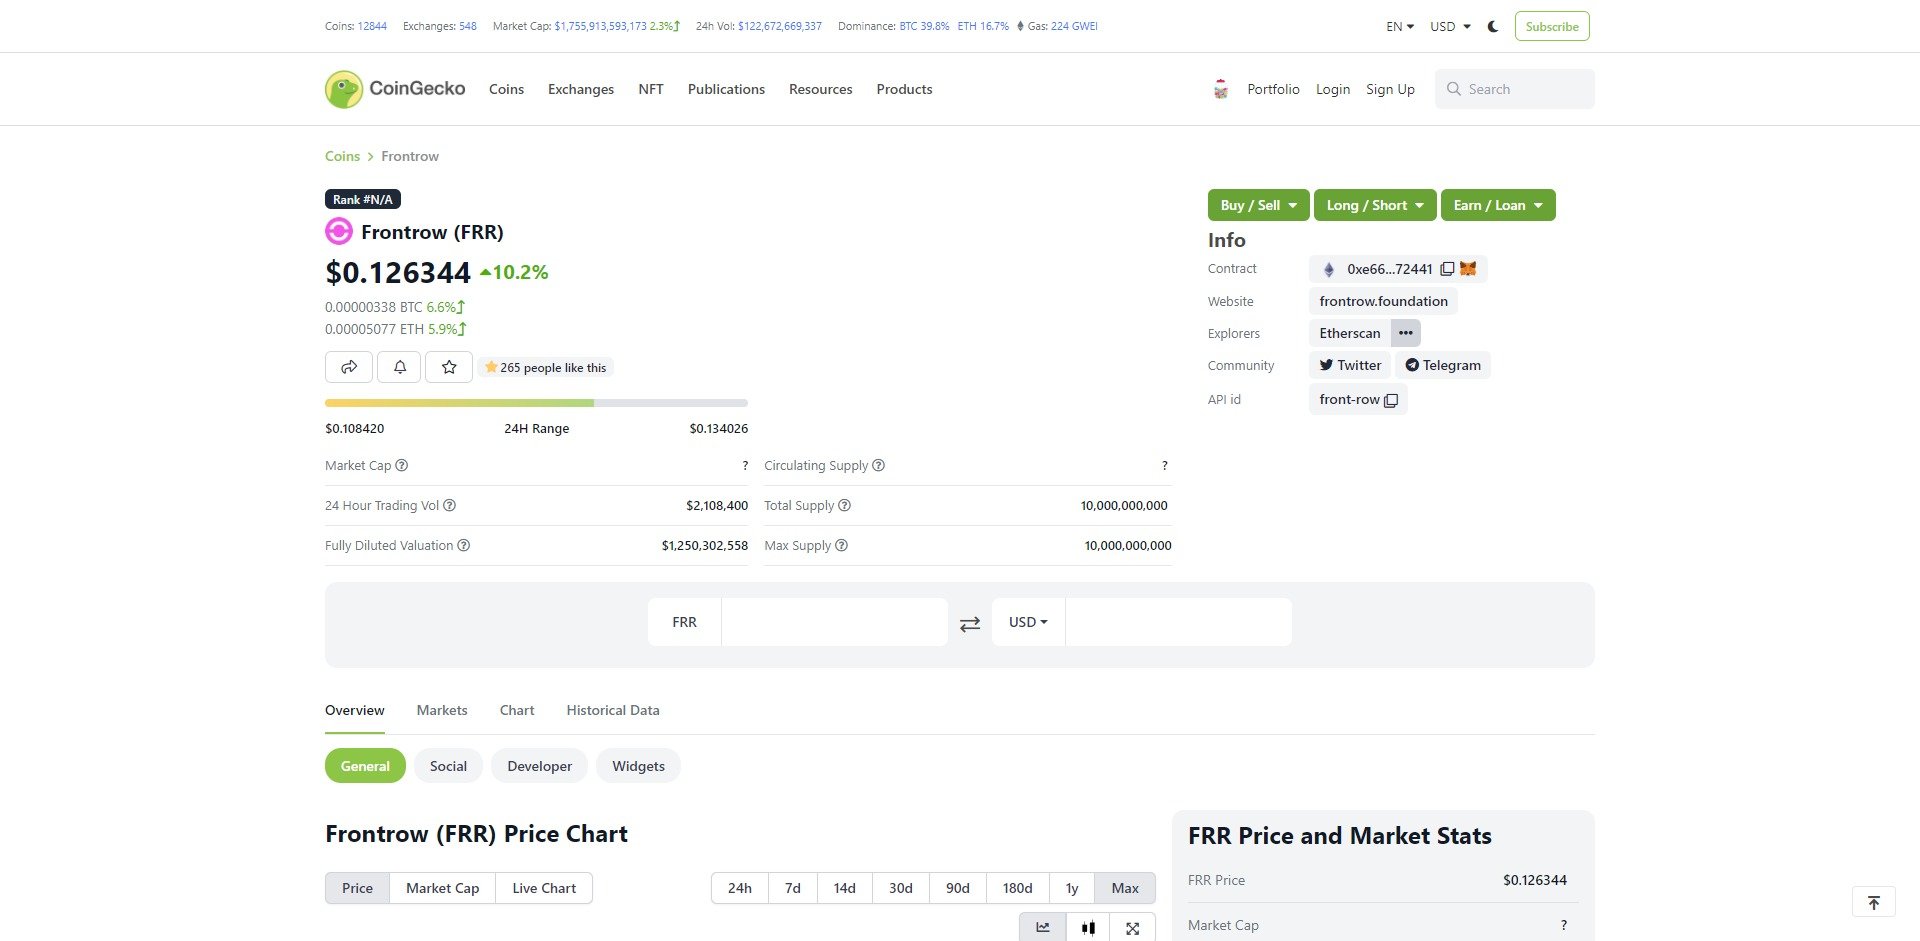The width and height of the screenshot is (1920, 941).
Task: Expand the Earn / Loan dropdown
Action: [x=1498, y=205]
